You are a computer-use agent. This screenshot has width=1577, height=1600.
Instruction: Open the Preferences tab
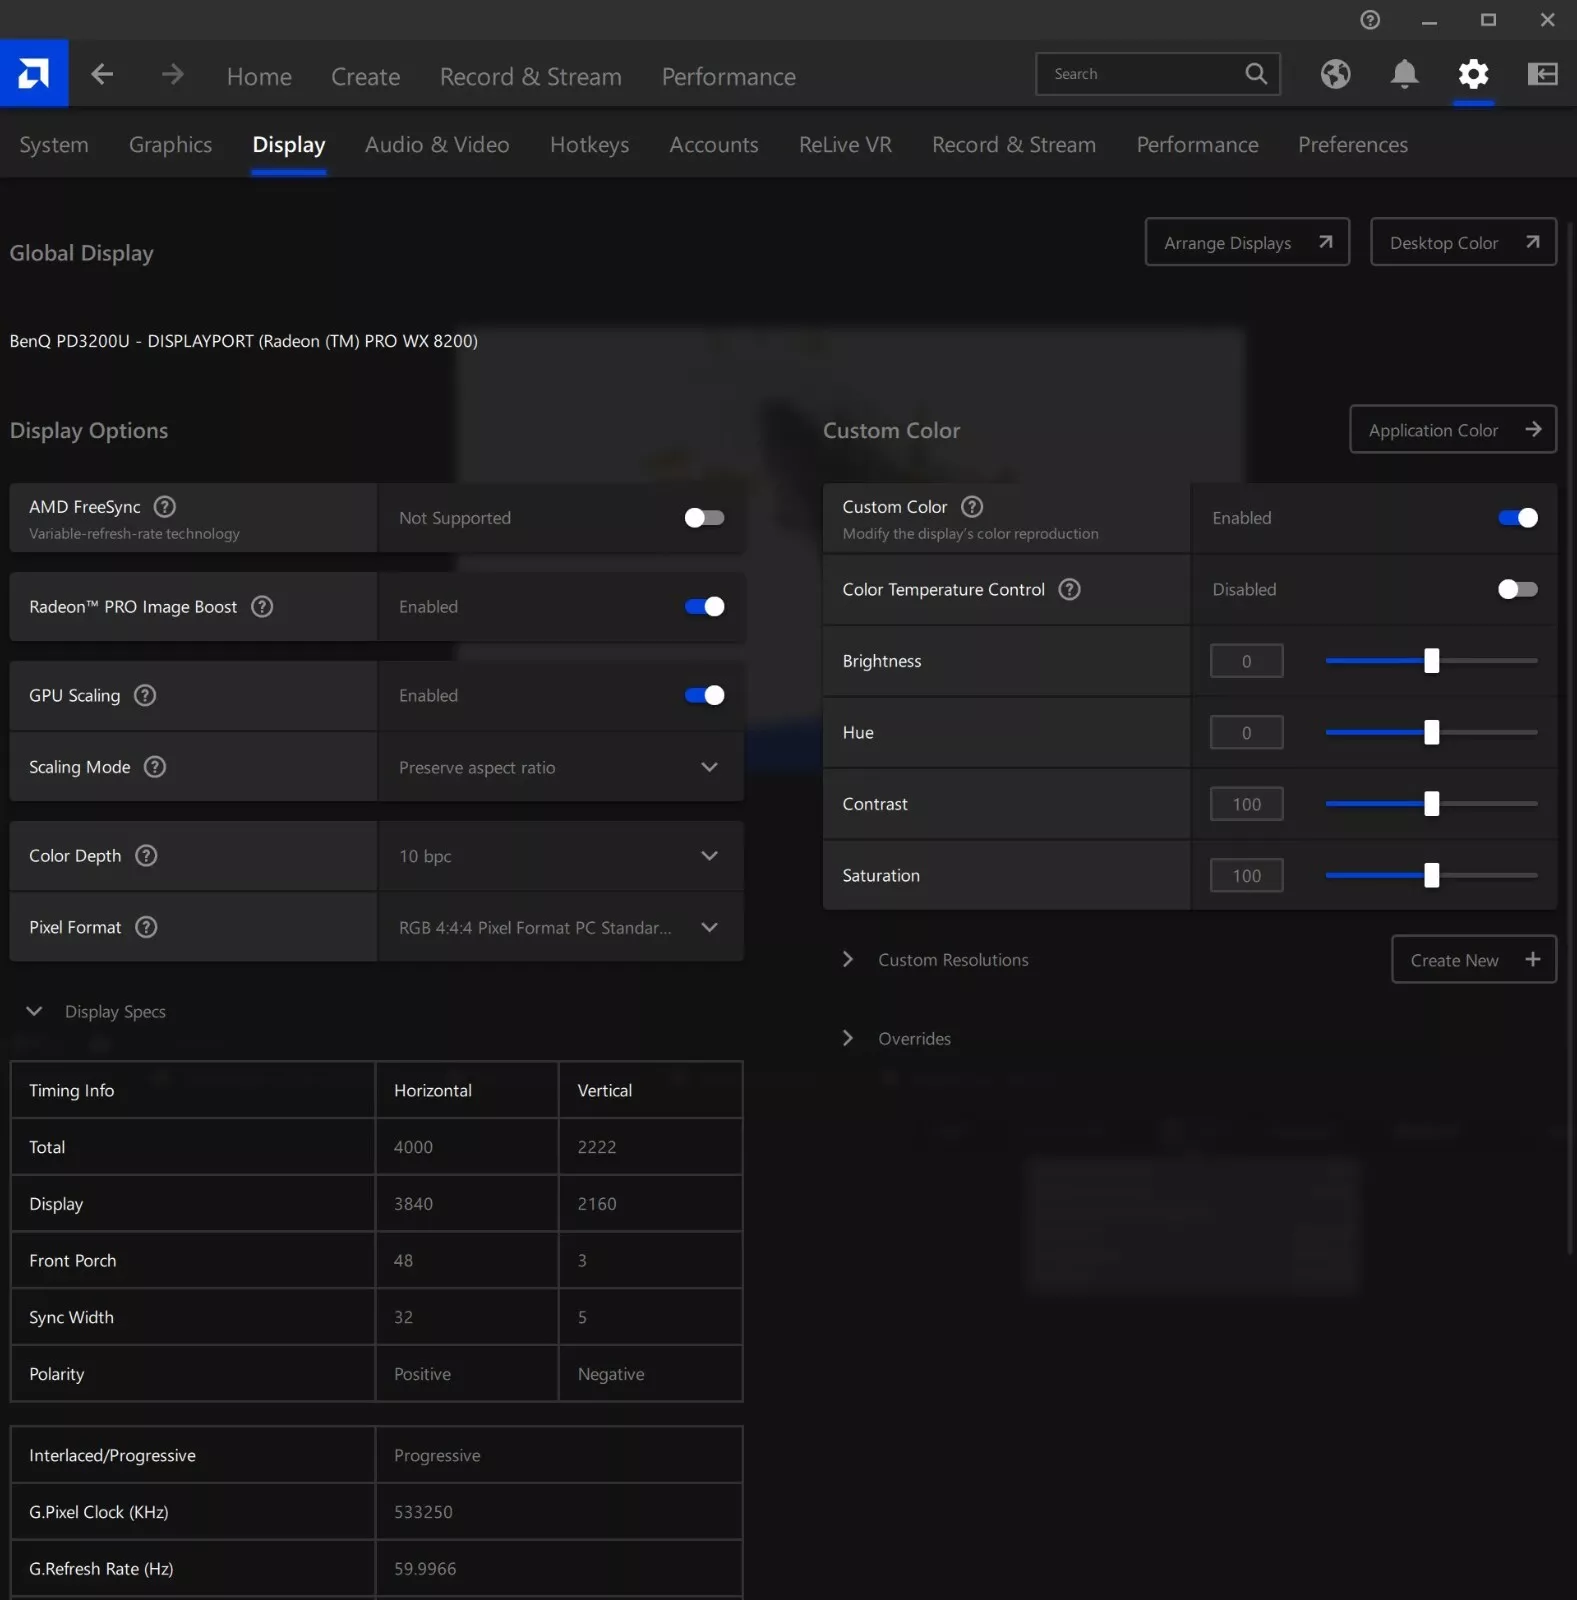[1352, 145]
